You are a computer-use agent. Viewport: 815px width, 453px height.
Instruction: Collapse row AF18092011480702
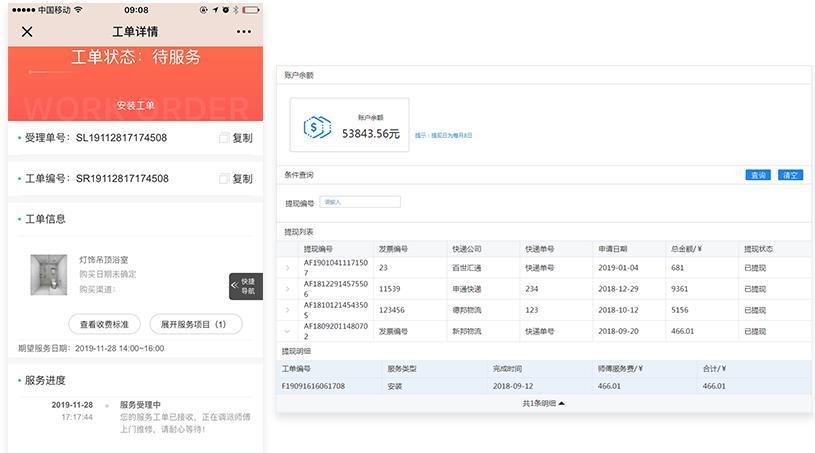pos(287,331)
